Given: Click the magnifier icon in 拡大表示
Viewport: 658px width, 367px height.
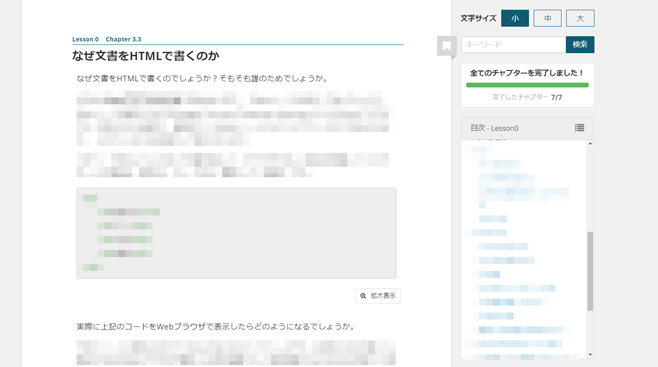Looking at the screenshot, I should click(363, 296).
